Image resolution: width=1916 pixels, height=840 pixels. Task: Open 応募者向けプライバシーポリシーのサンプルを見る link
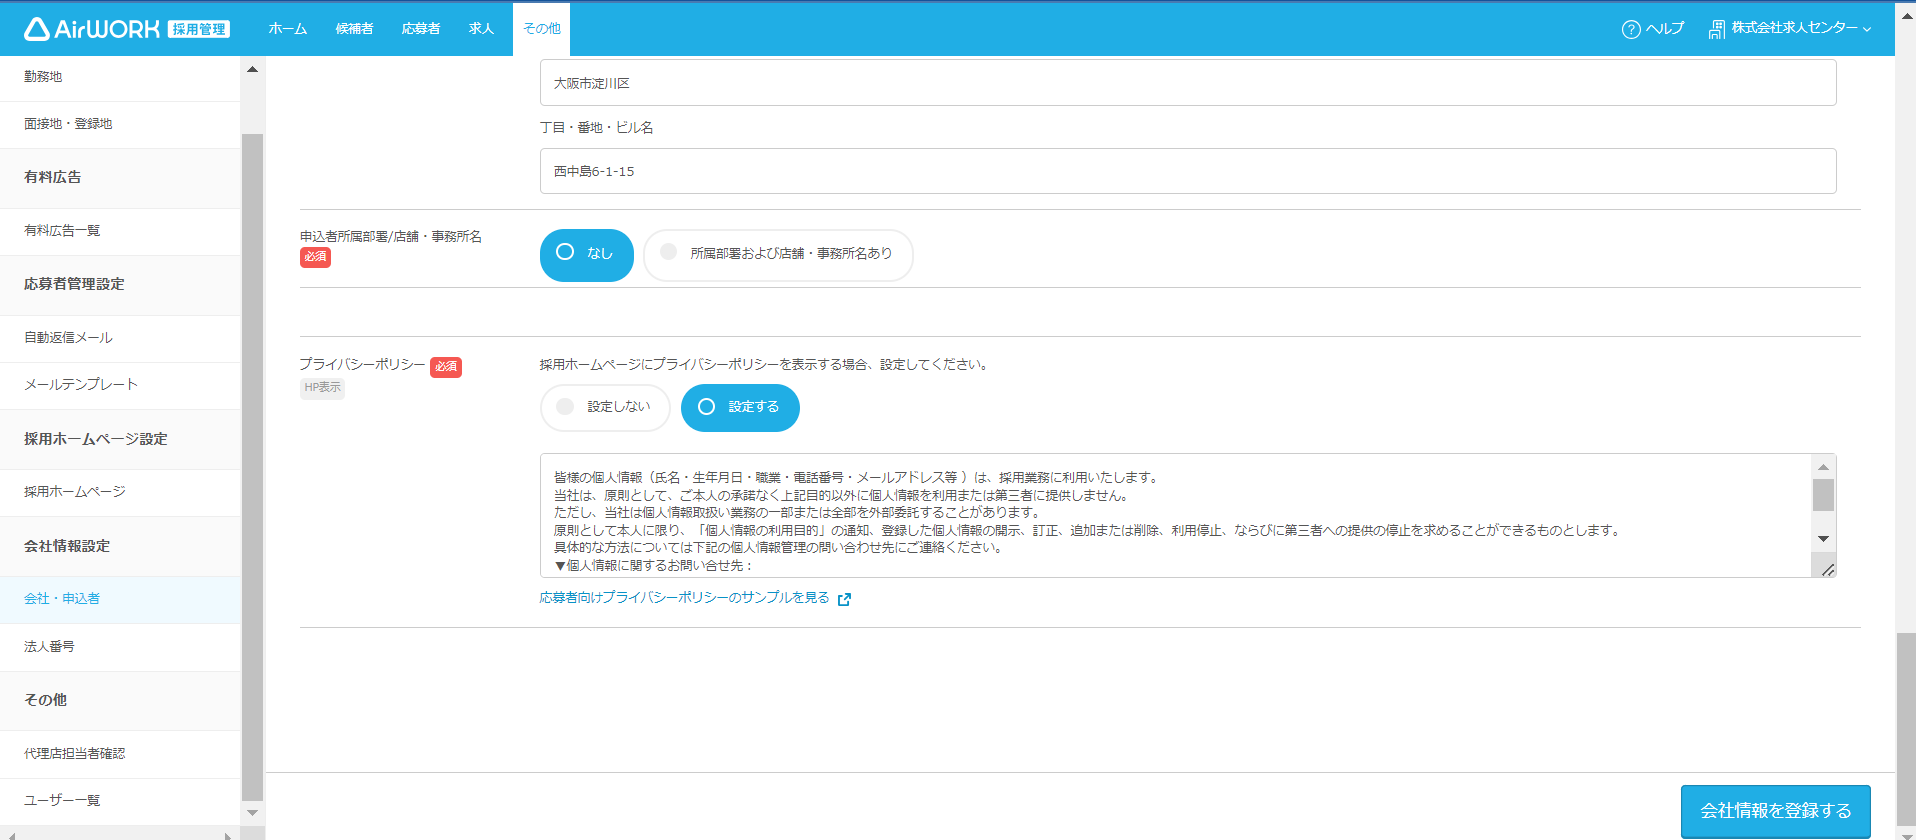pyautogui.click(x=684, y=598)
